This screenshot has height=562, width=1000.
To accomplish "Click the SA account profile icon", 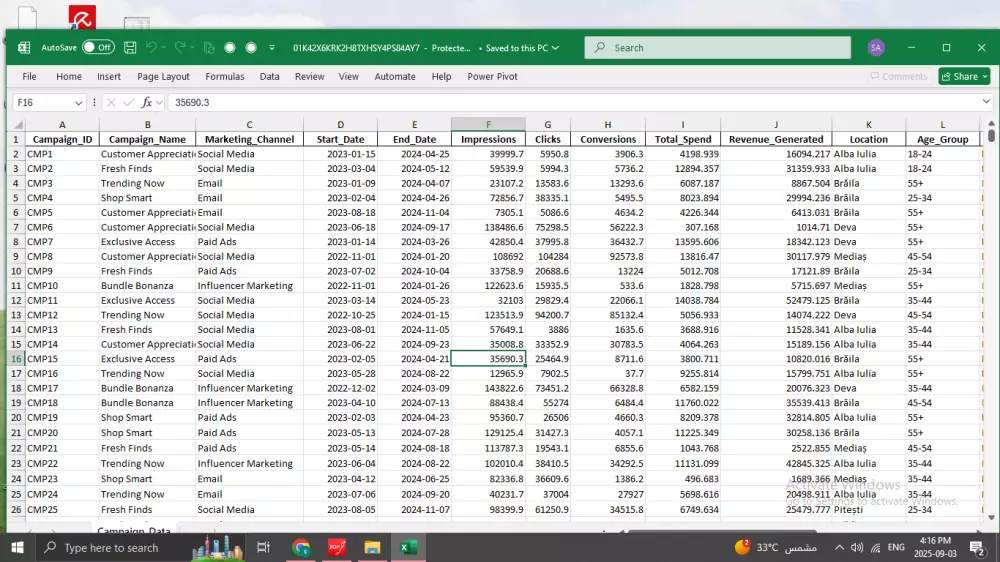I will (x=876, y=47).
